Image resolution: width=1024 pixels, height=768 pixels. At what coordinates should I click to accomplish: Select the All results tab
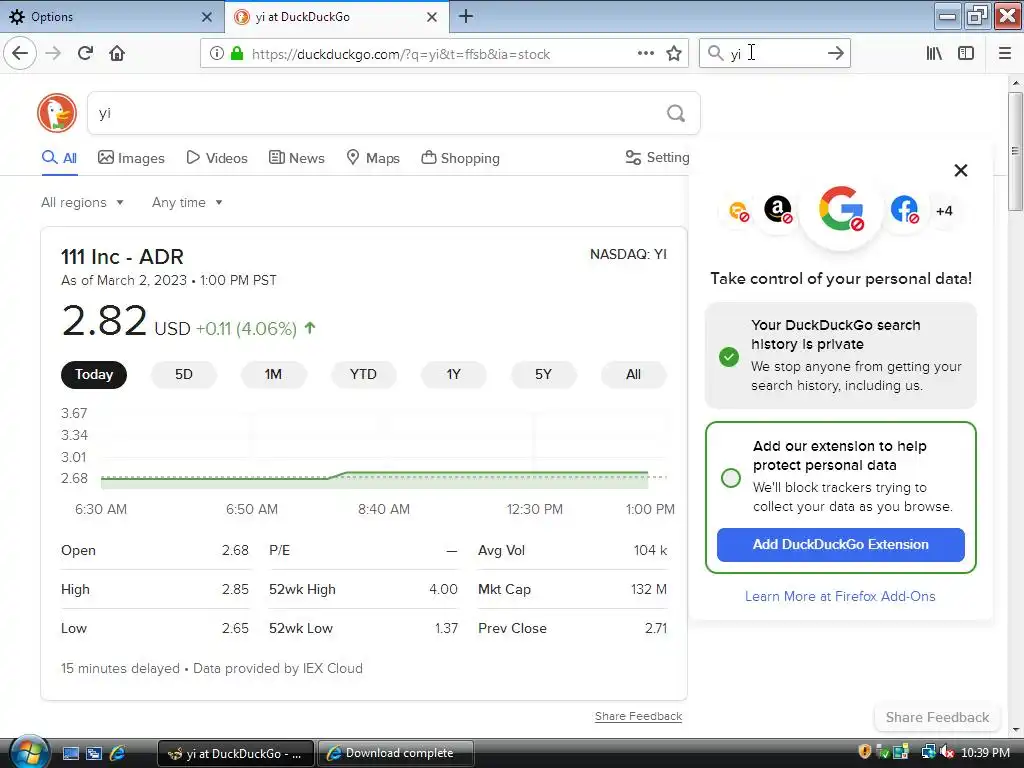[x=59, y=158]
